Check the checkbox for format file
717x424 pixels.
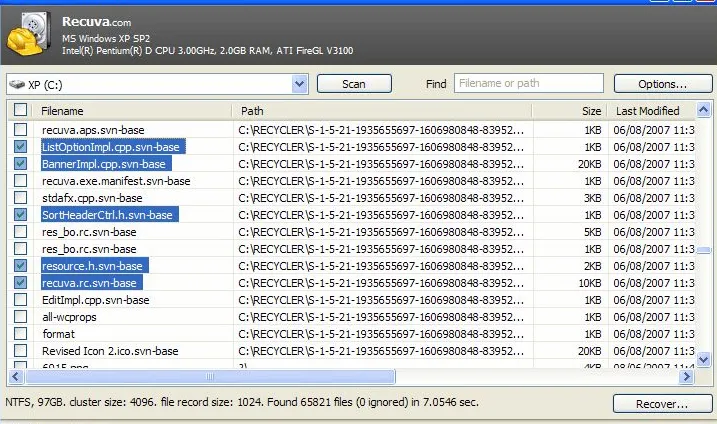(20, 333)
